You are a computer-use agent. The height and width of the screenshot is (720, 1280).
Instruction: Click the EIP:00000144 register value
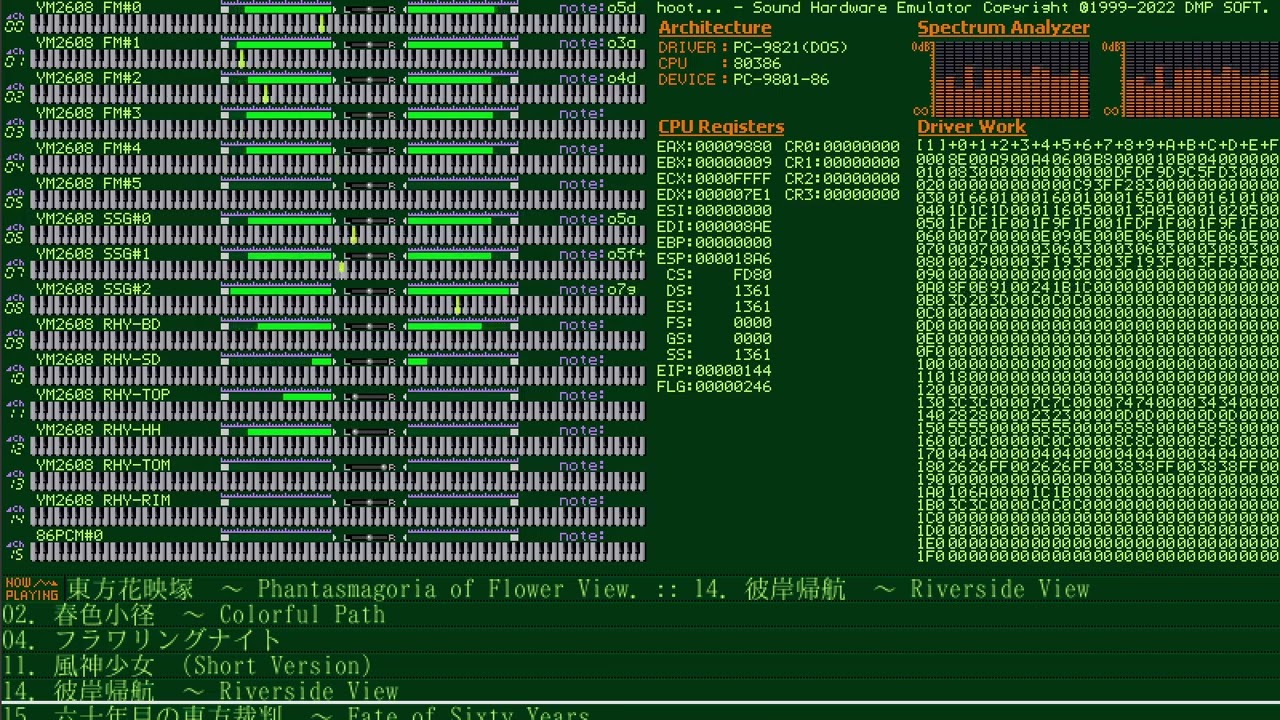click(714, 370)
